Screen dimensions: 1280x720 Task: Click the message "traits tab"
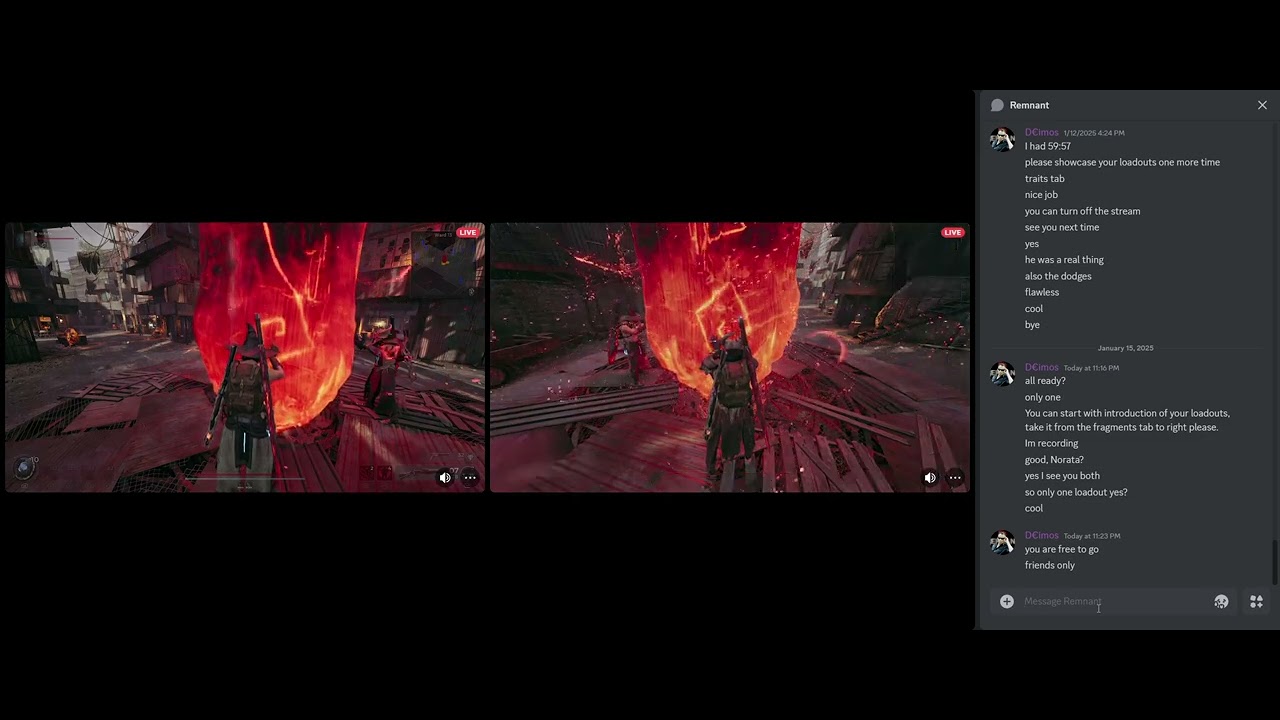[x=1044, y=179]
